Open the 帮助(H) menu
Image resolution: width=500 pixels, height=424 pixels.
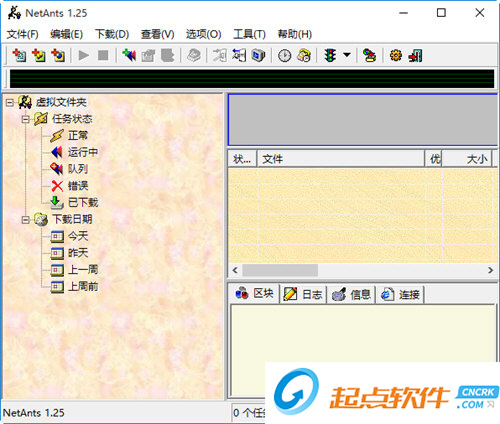point(295,34)
